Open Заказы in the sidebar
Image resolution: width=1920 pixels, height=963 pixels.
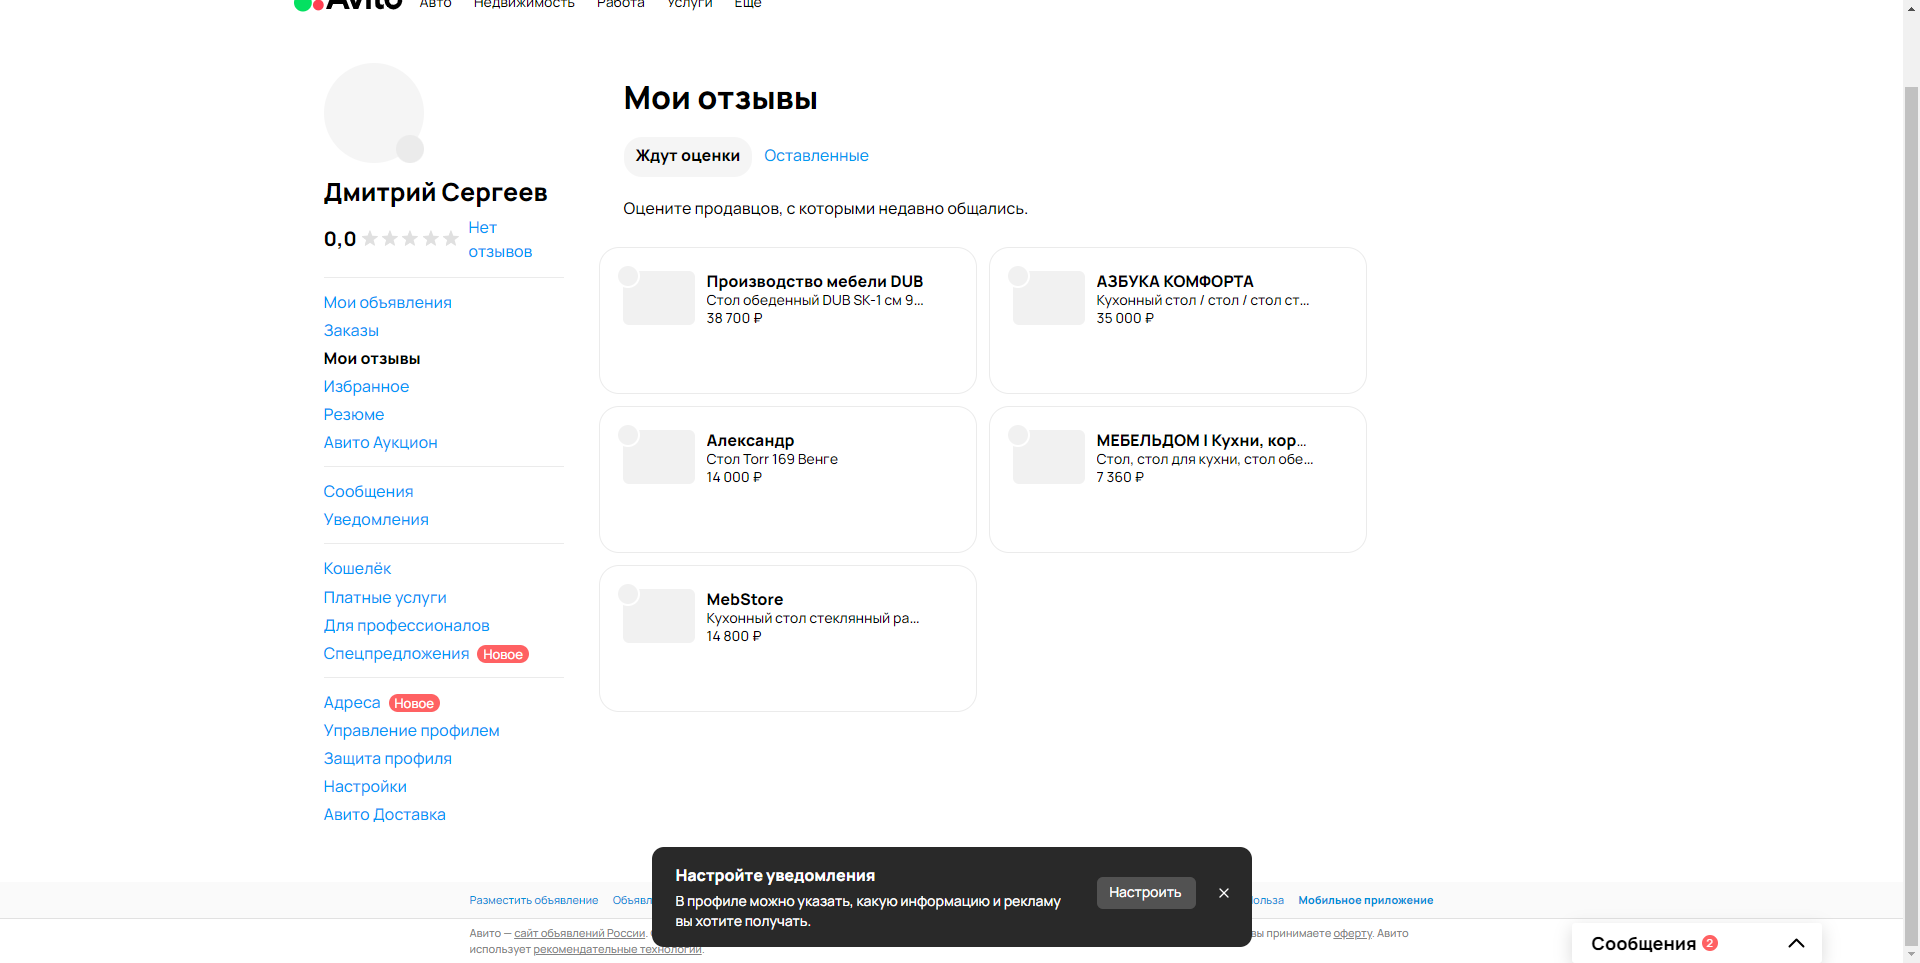coord(351,330)
